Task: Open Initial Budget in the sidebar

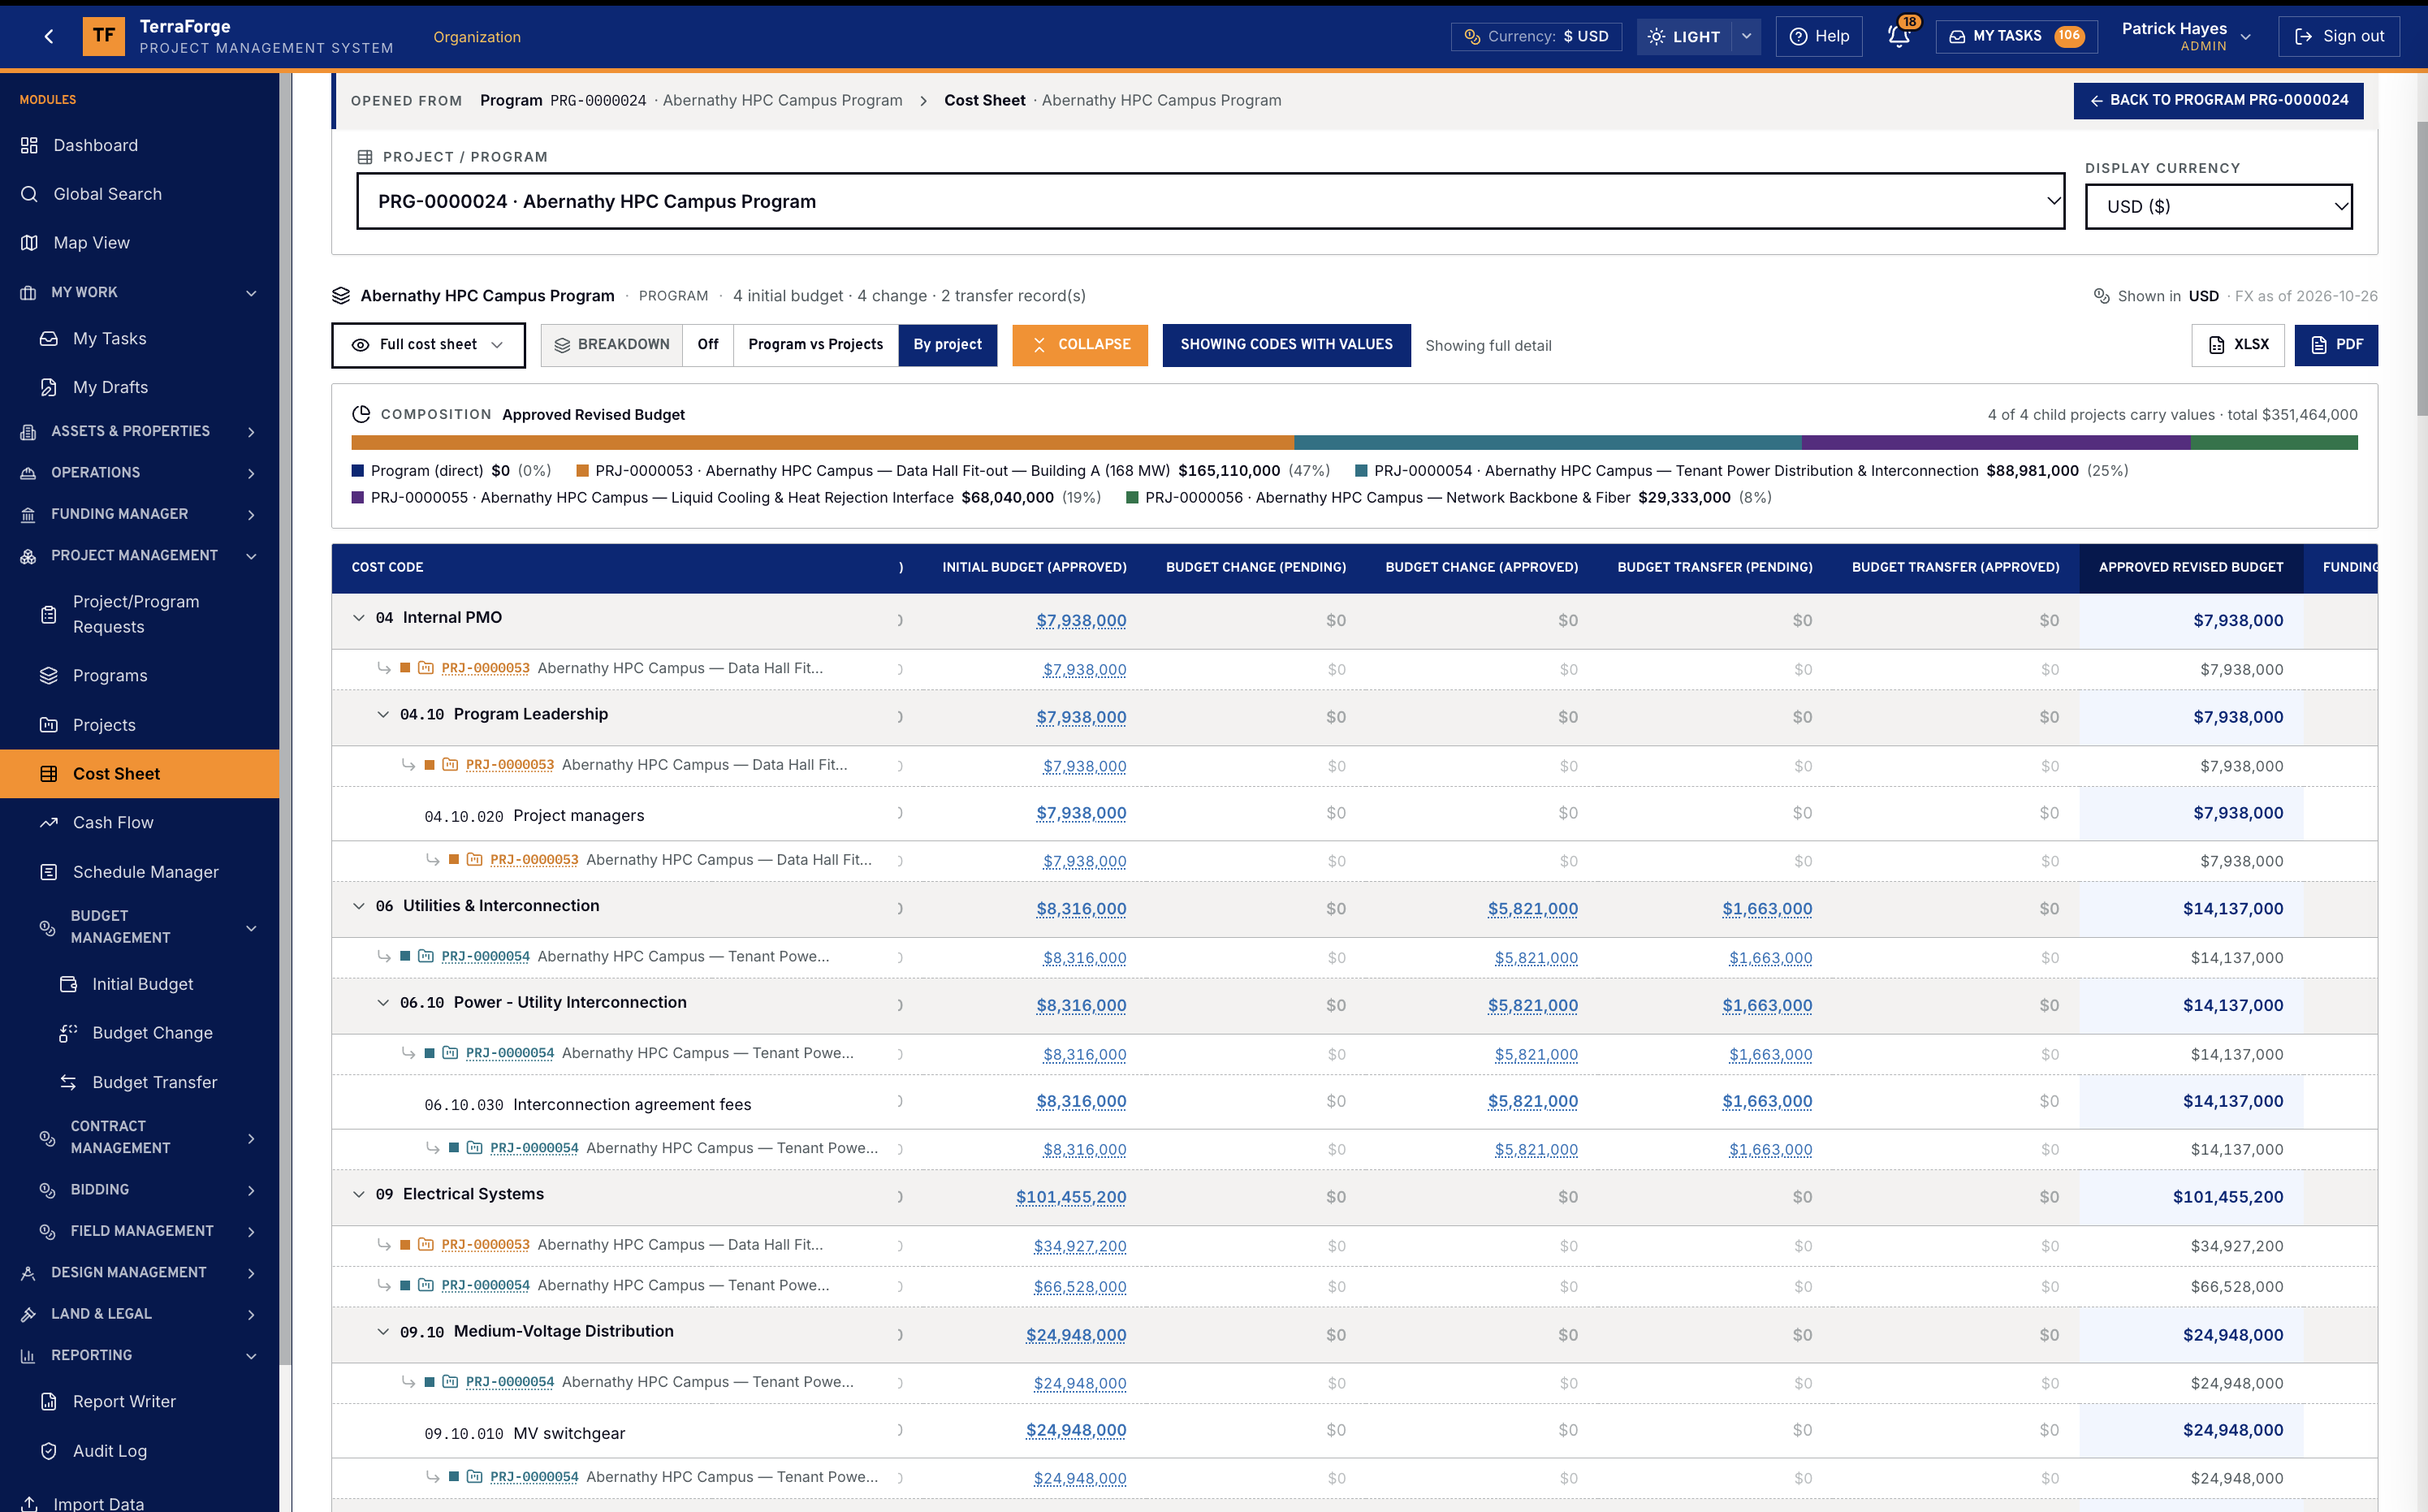Action: point(139,984)
